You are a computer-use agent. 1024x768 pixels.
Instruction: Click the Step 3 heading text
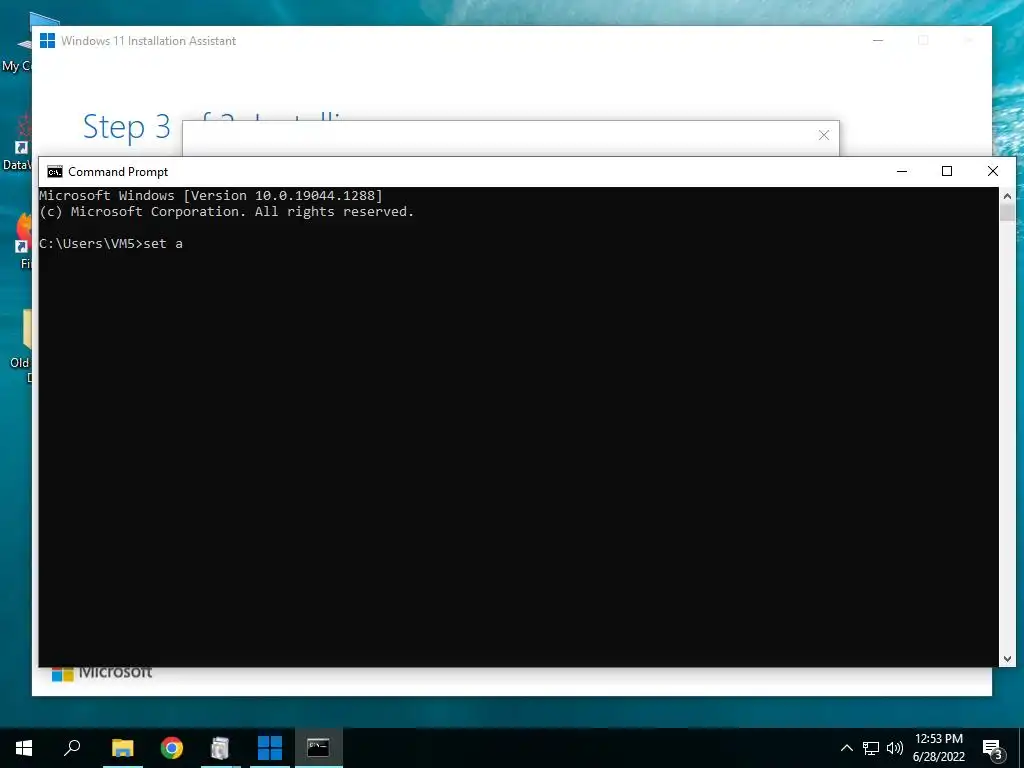pyautogui.click(x=127, y=127)
